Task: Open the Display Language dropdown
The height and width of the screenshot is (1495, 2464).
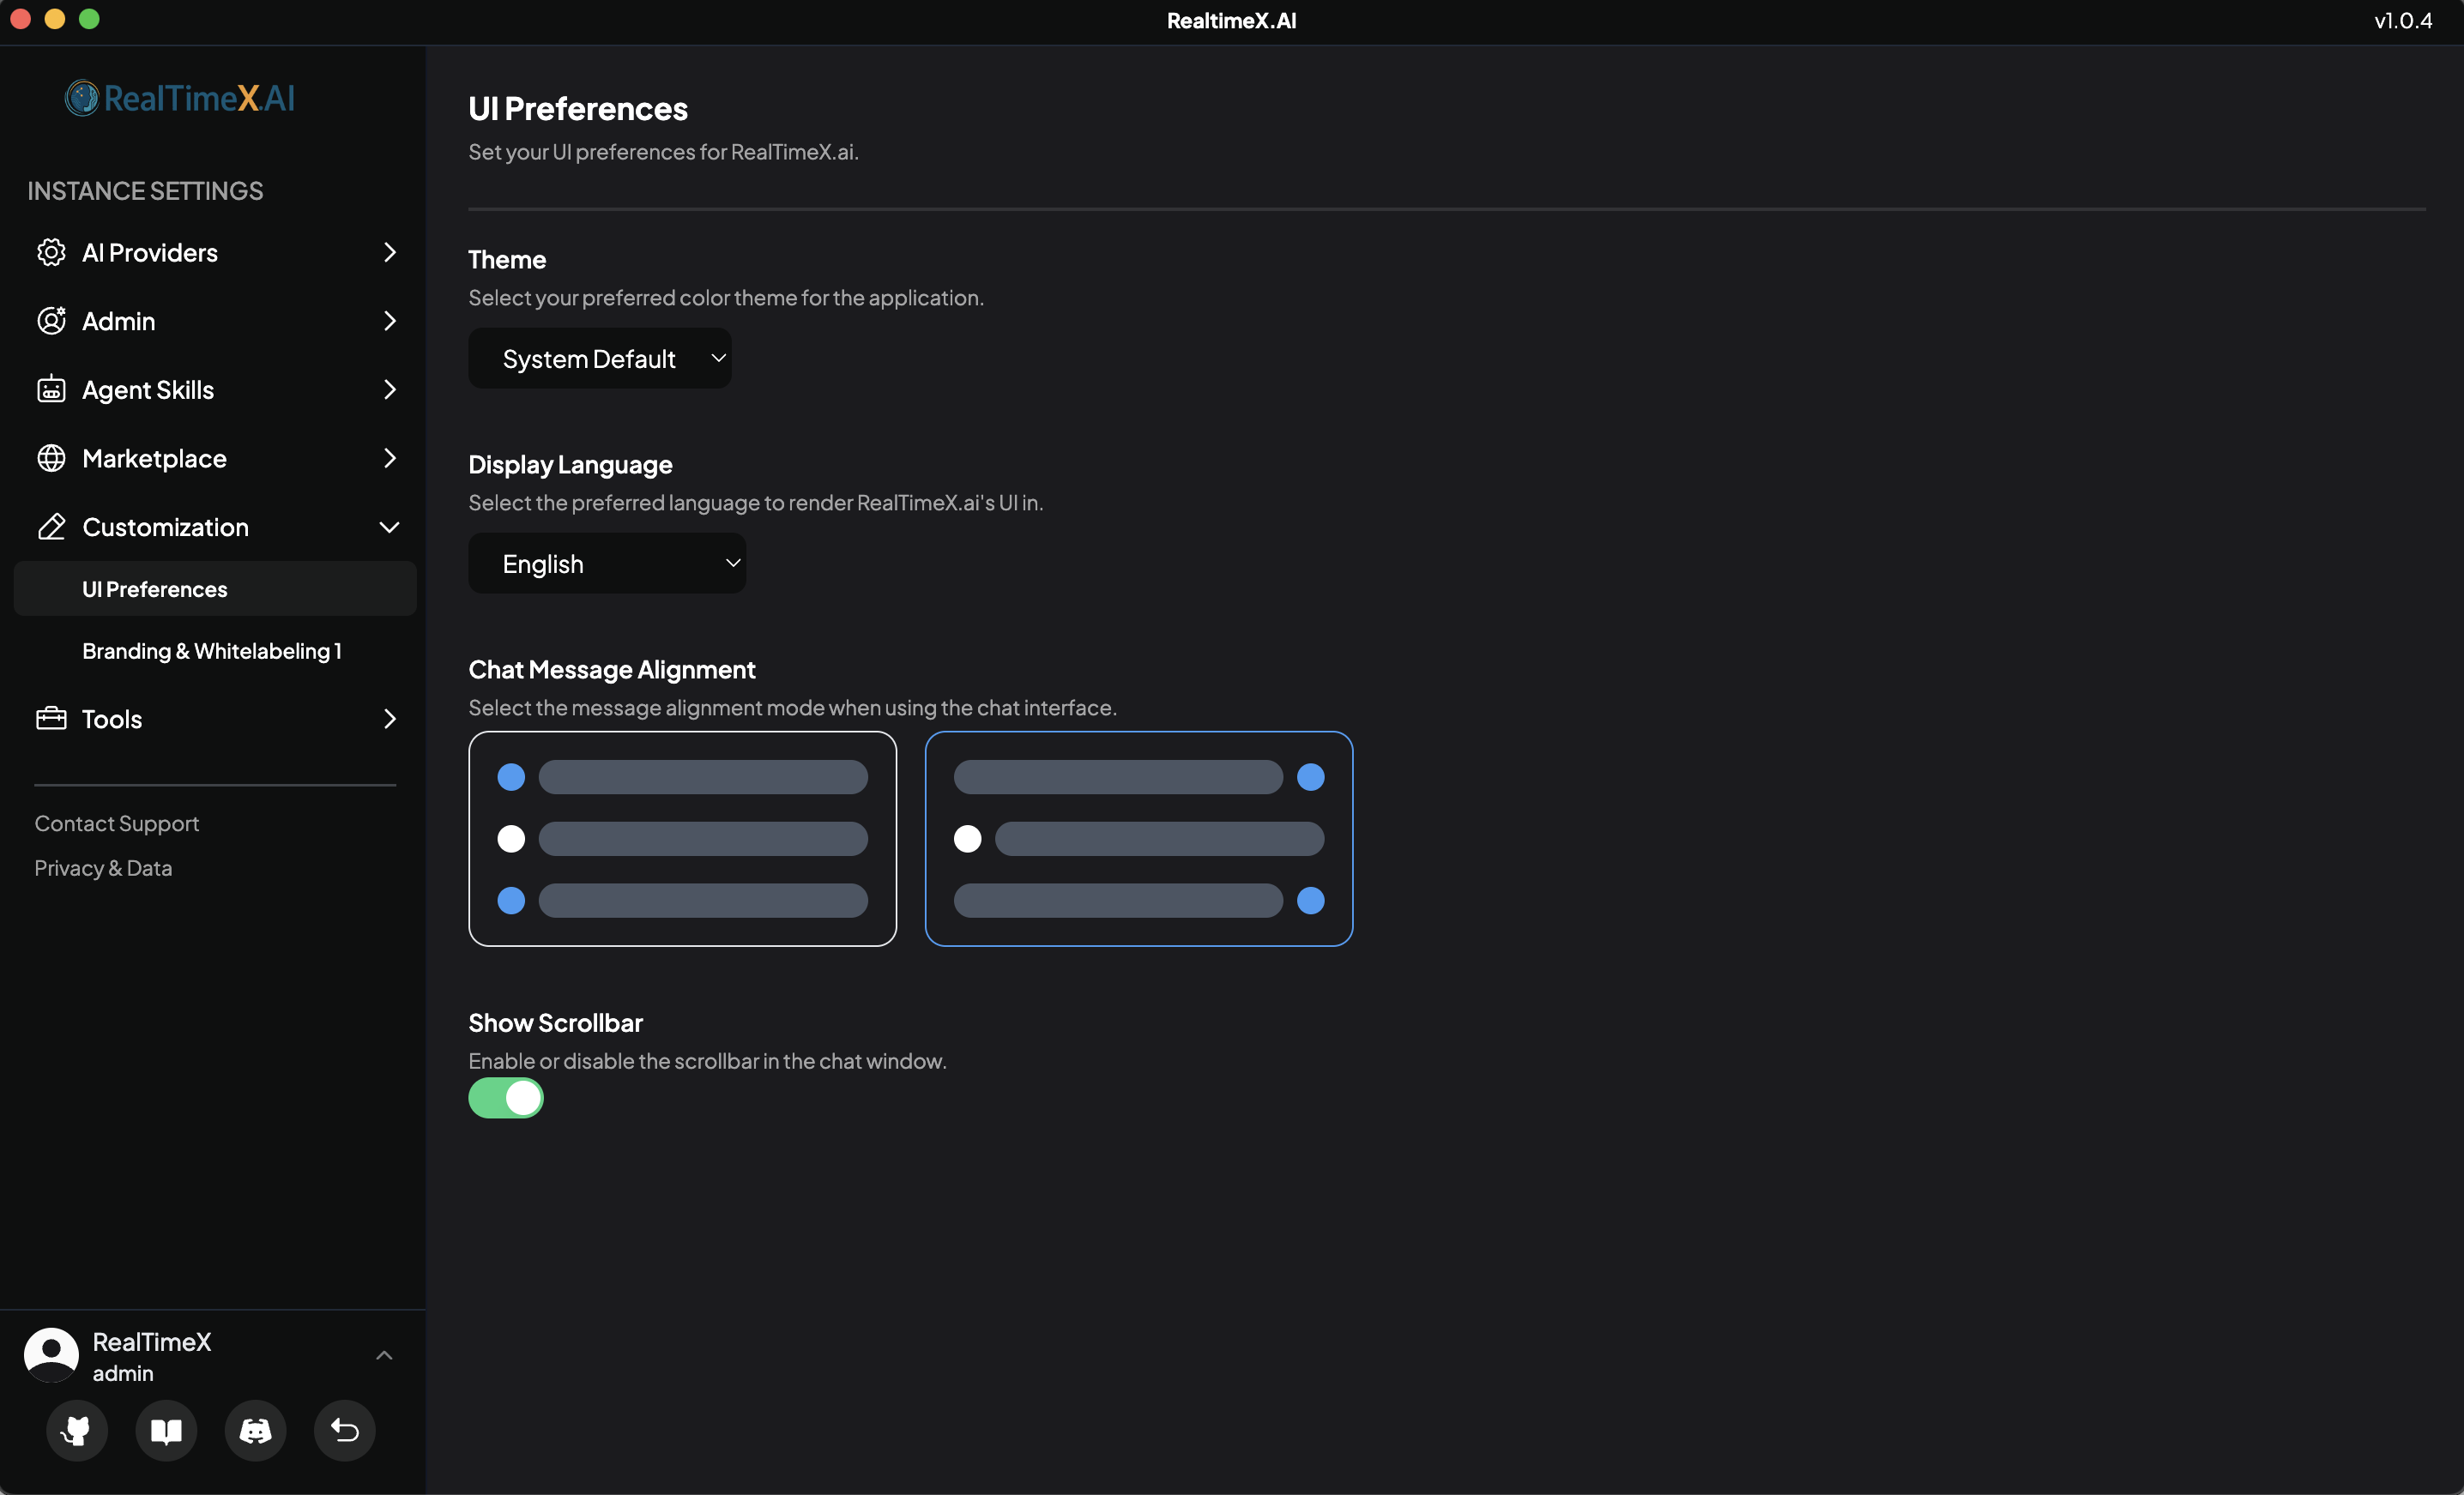Action: coord(606,563)
